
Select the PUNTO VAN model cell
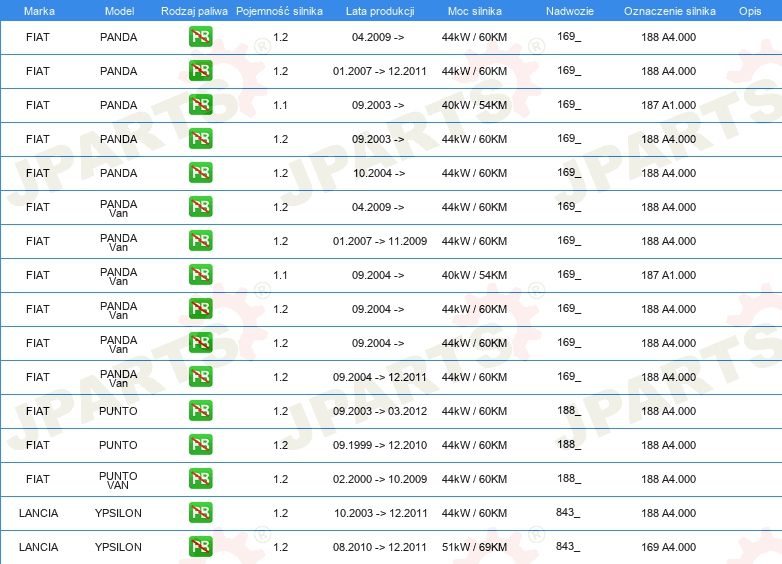point(118,480)
